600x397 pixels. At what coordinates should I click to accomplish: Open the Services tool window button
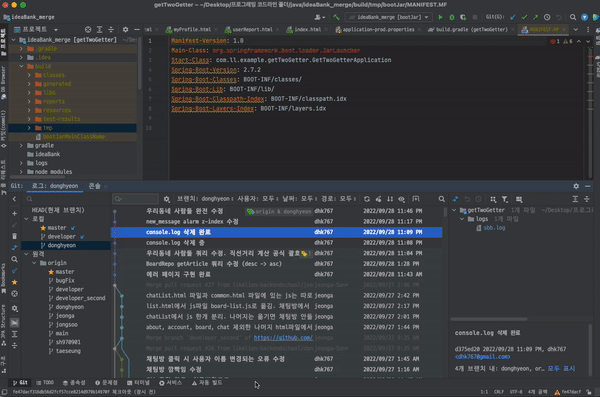point(170,382)
